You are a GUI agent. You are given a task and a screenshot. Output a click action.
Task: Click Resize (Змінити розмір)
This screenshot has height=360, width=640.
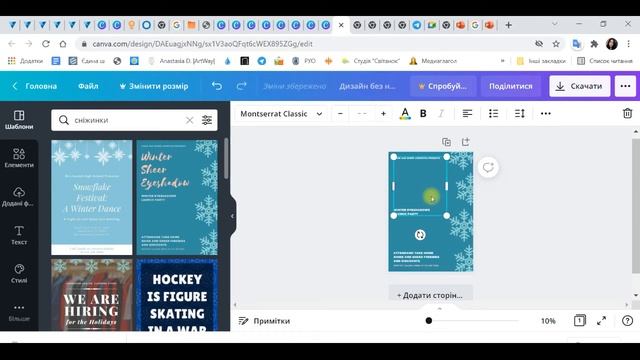pos(154,86)
